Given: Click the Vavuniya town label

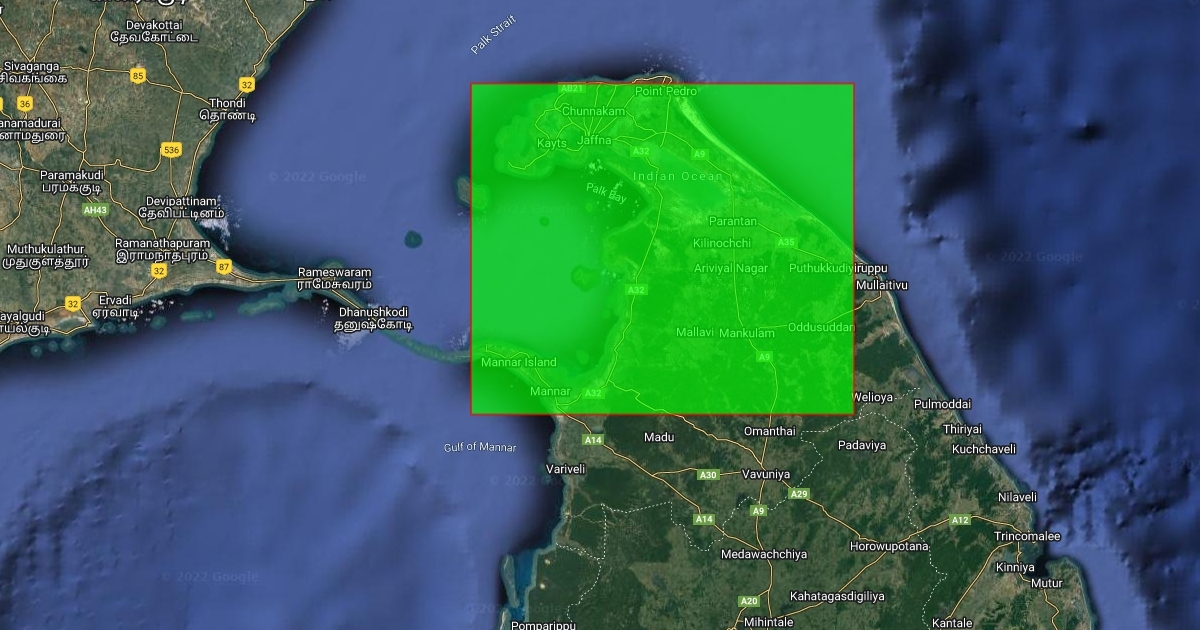Looking at the screenshot, I should (765, 474).
